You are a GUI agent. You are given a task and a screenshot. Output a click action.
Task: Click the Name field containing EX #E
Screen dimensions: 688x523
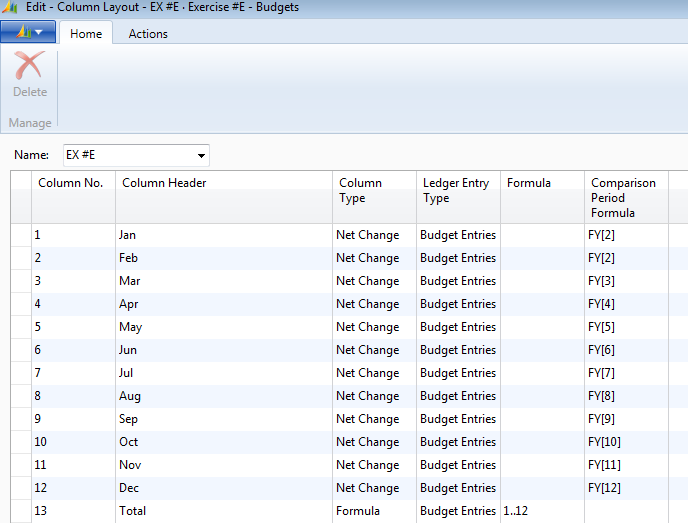click(127, 156)
